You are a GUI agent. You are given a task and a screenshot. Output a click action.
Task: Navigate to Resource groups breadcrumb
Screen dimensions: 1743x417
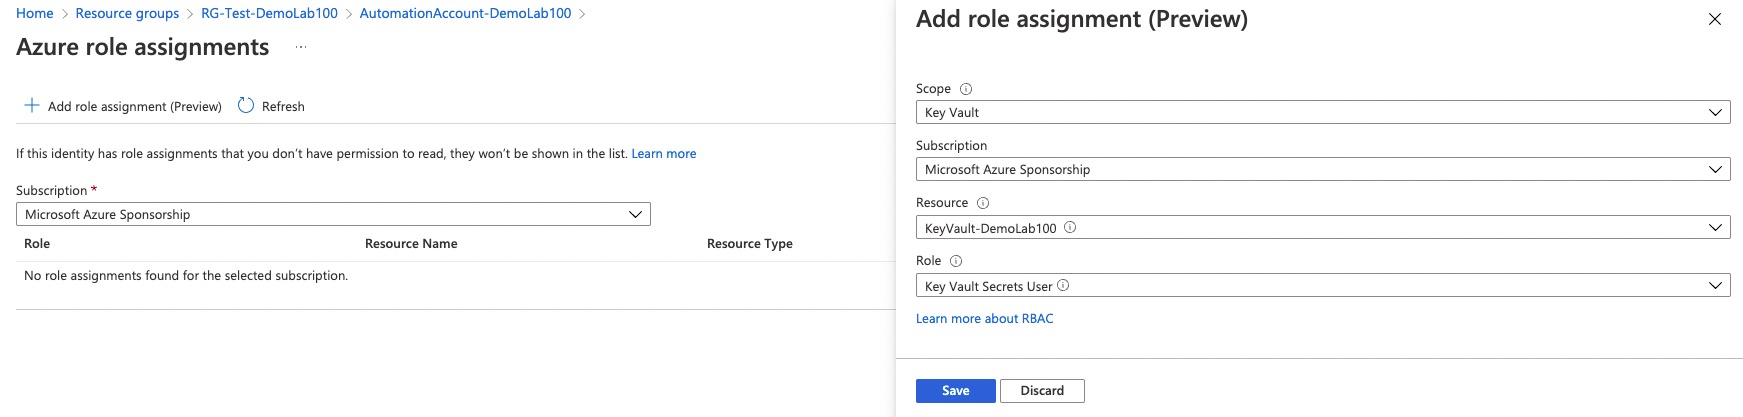point(127,13)
